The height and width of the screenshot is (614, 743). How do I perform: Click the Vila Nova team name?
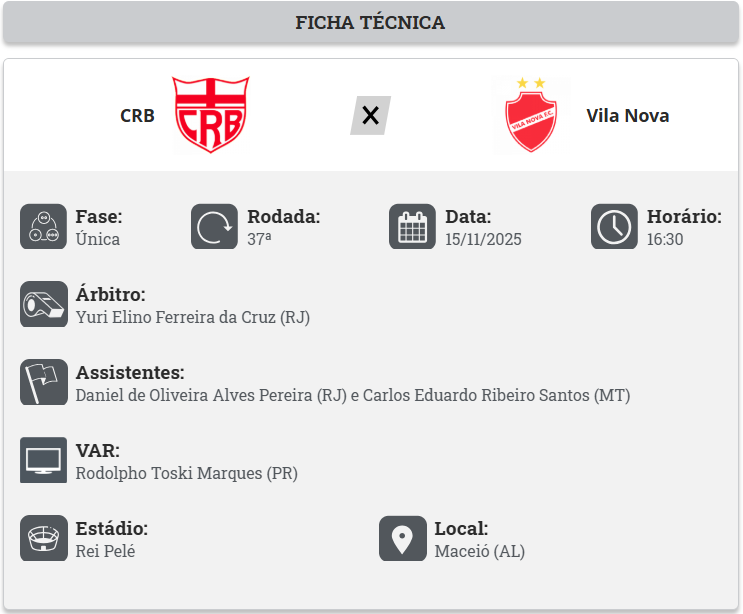[x=627, y=115]
